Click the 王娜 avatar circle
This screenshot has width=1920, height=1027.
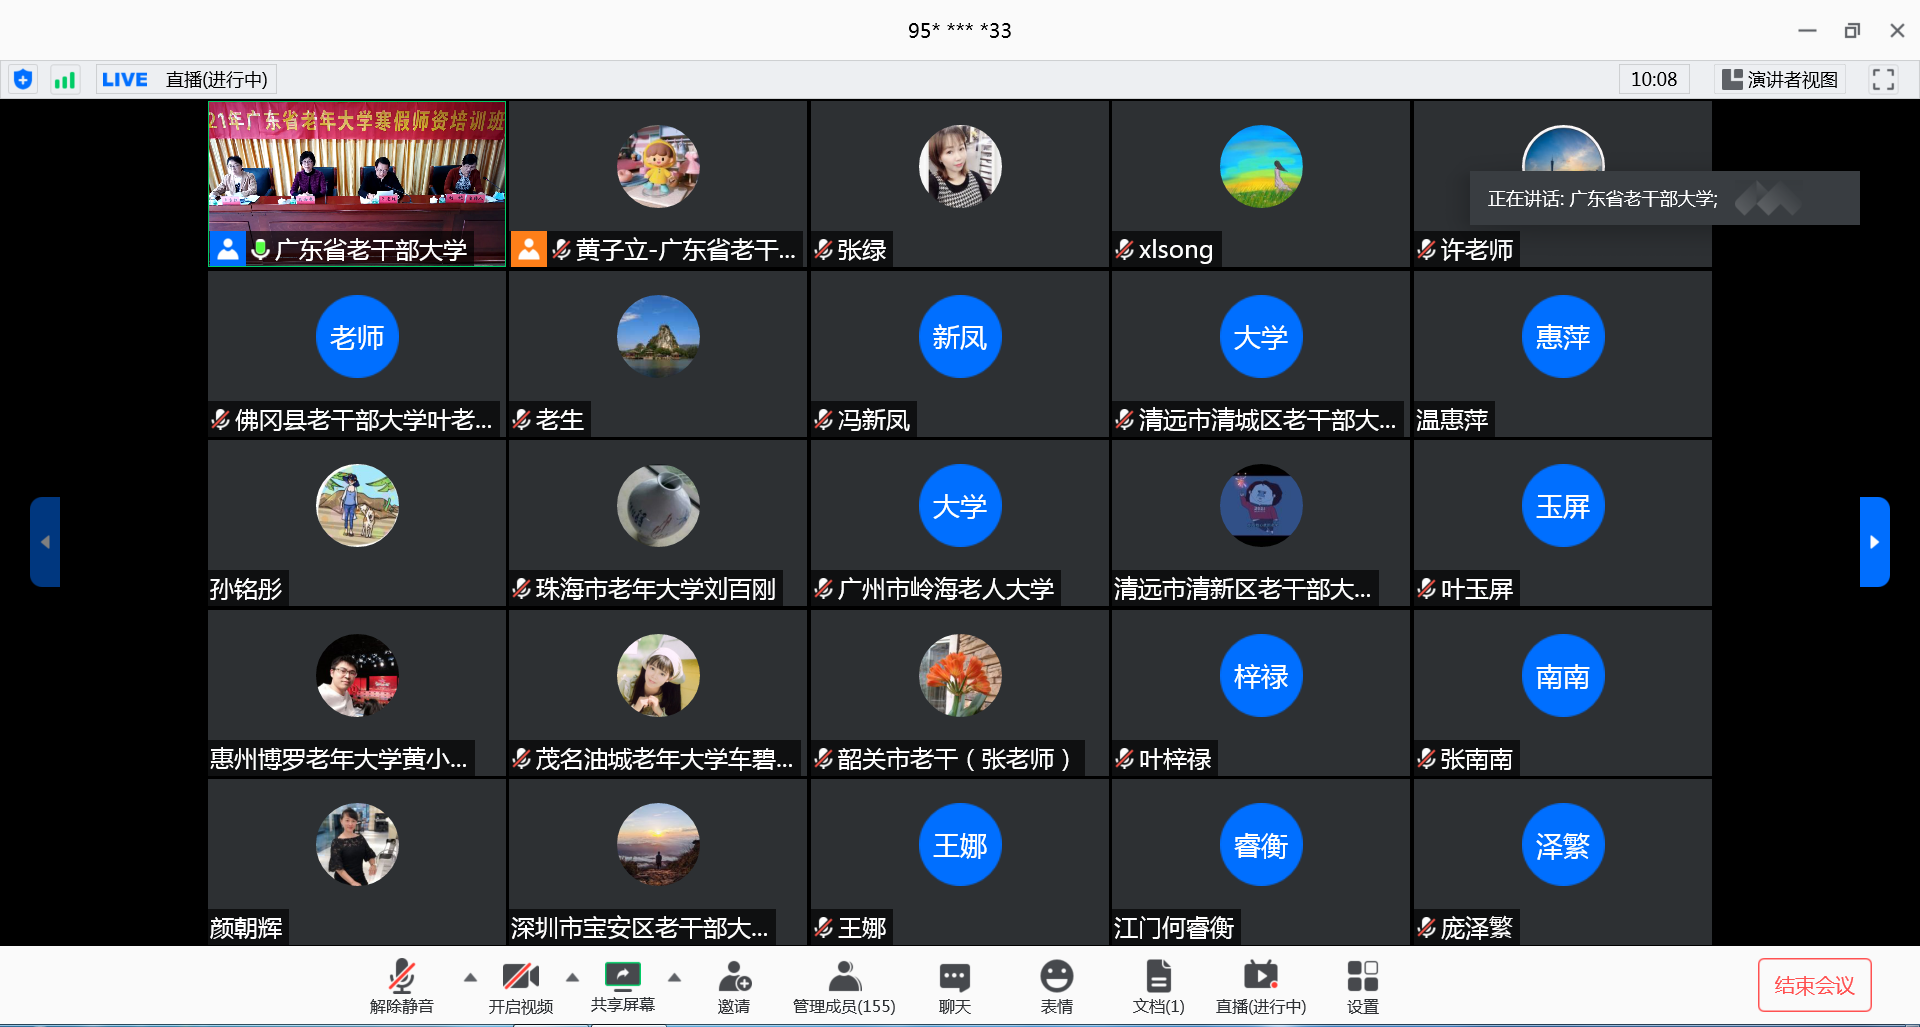click(960, 844)
